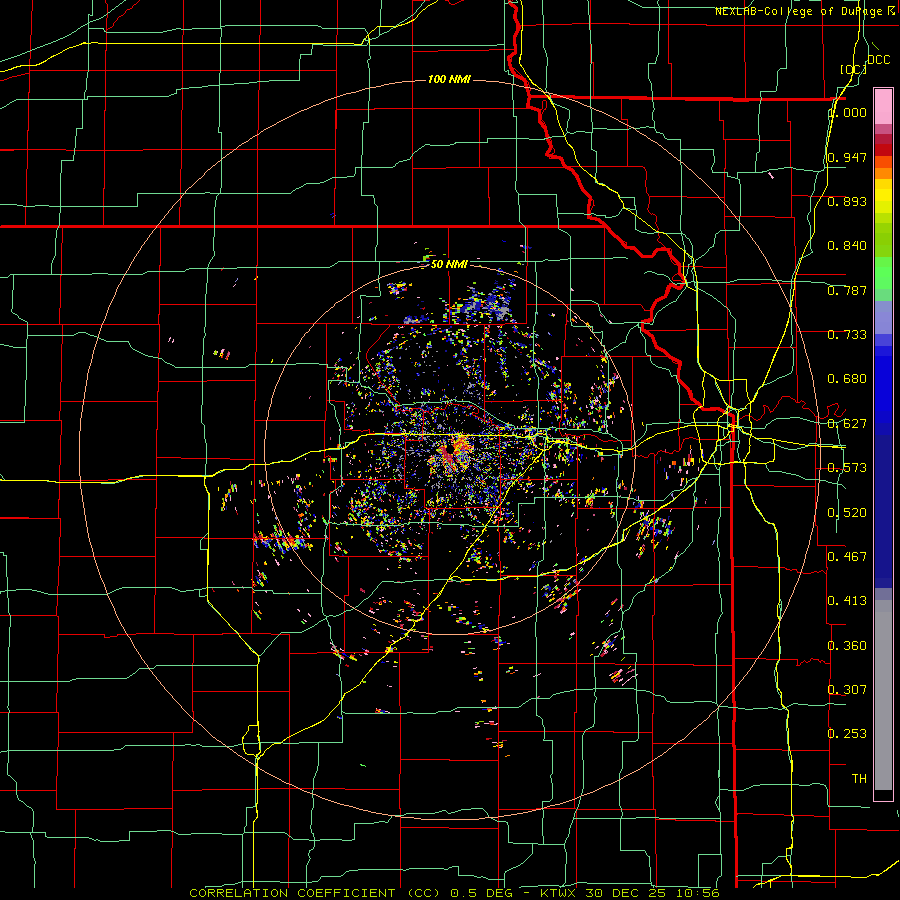
Task: Click the TH label at legend bottom
Action: pos(859,779)
